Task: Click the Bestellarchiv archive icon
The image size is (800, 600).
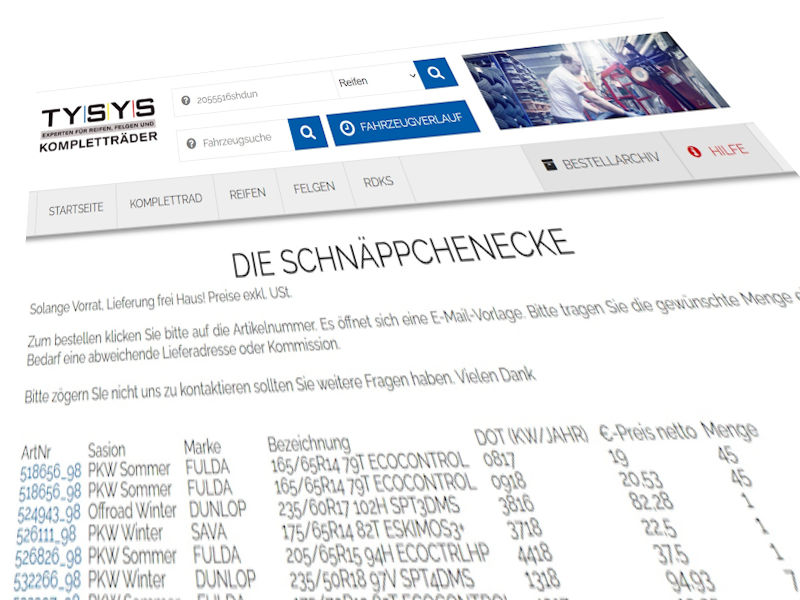Action: pos(548,165)
